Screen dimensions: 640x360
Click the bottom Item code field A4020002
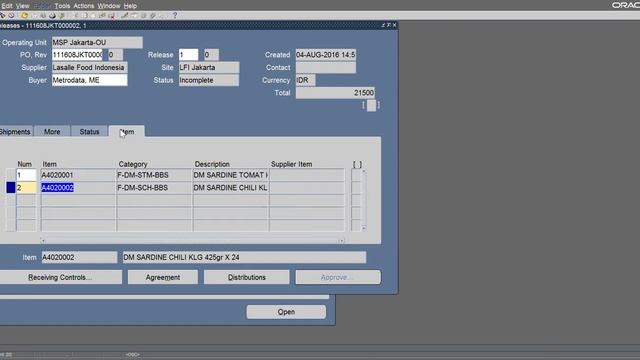coord(79,258)
